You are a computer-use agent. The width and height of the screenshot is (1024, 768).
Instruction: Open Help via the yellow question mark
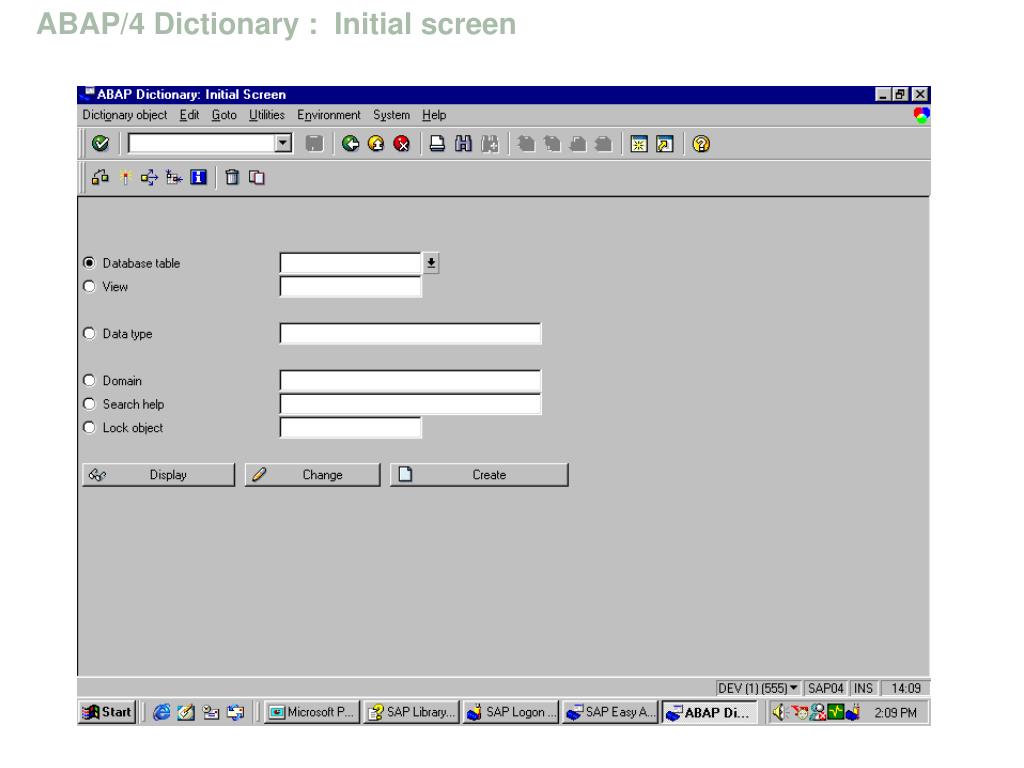(701, 143)
